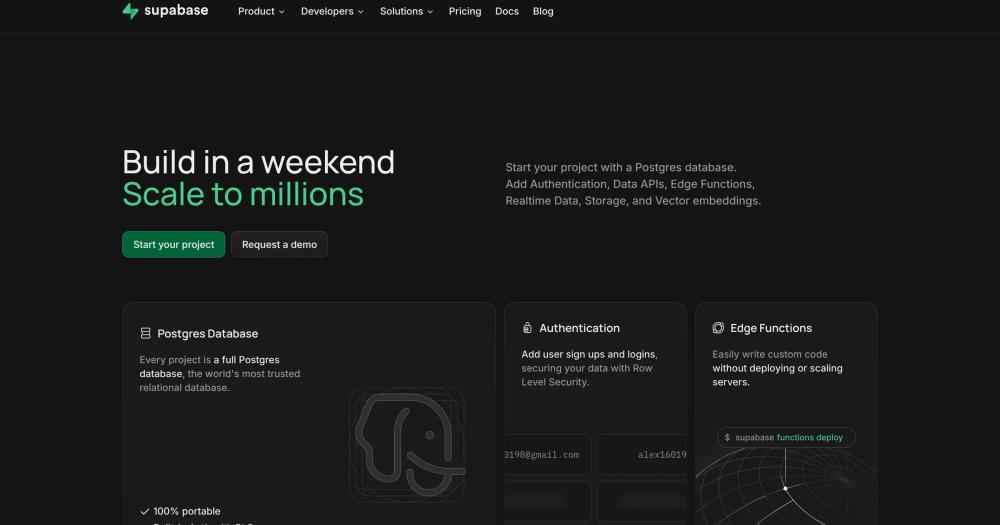Click the Developers menu chevron arrow
This screenshot has height=525, width=1000.
[360, 11]
